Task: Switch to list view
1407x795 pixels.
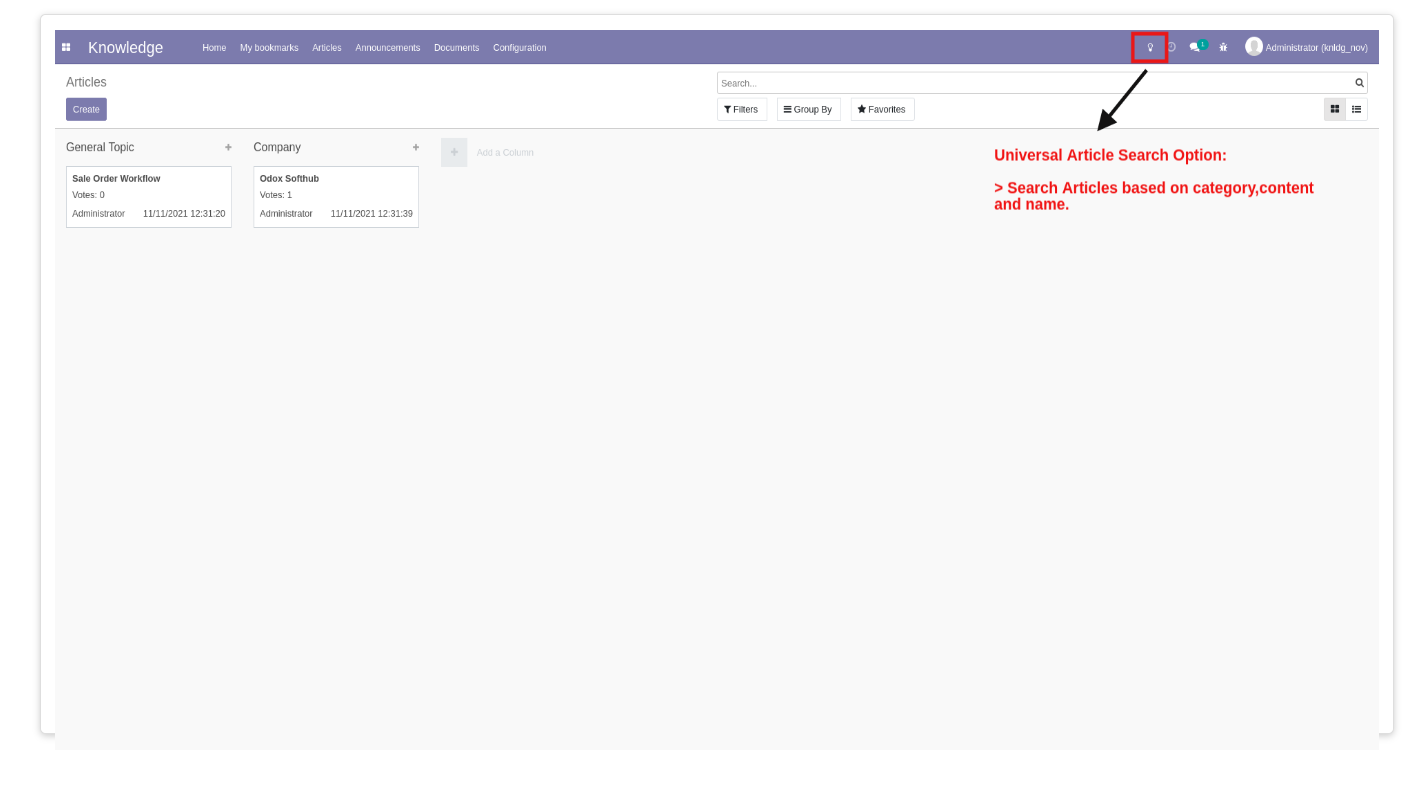Action: pyautogui.click(x=1356, y=109)
